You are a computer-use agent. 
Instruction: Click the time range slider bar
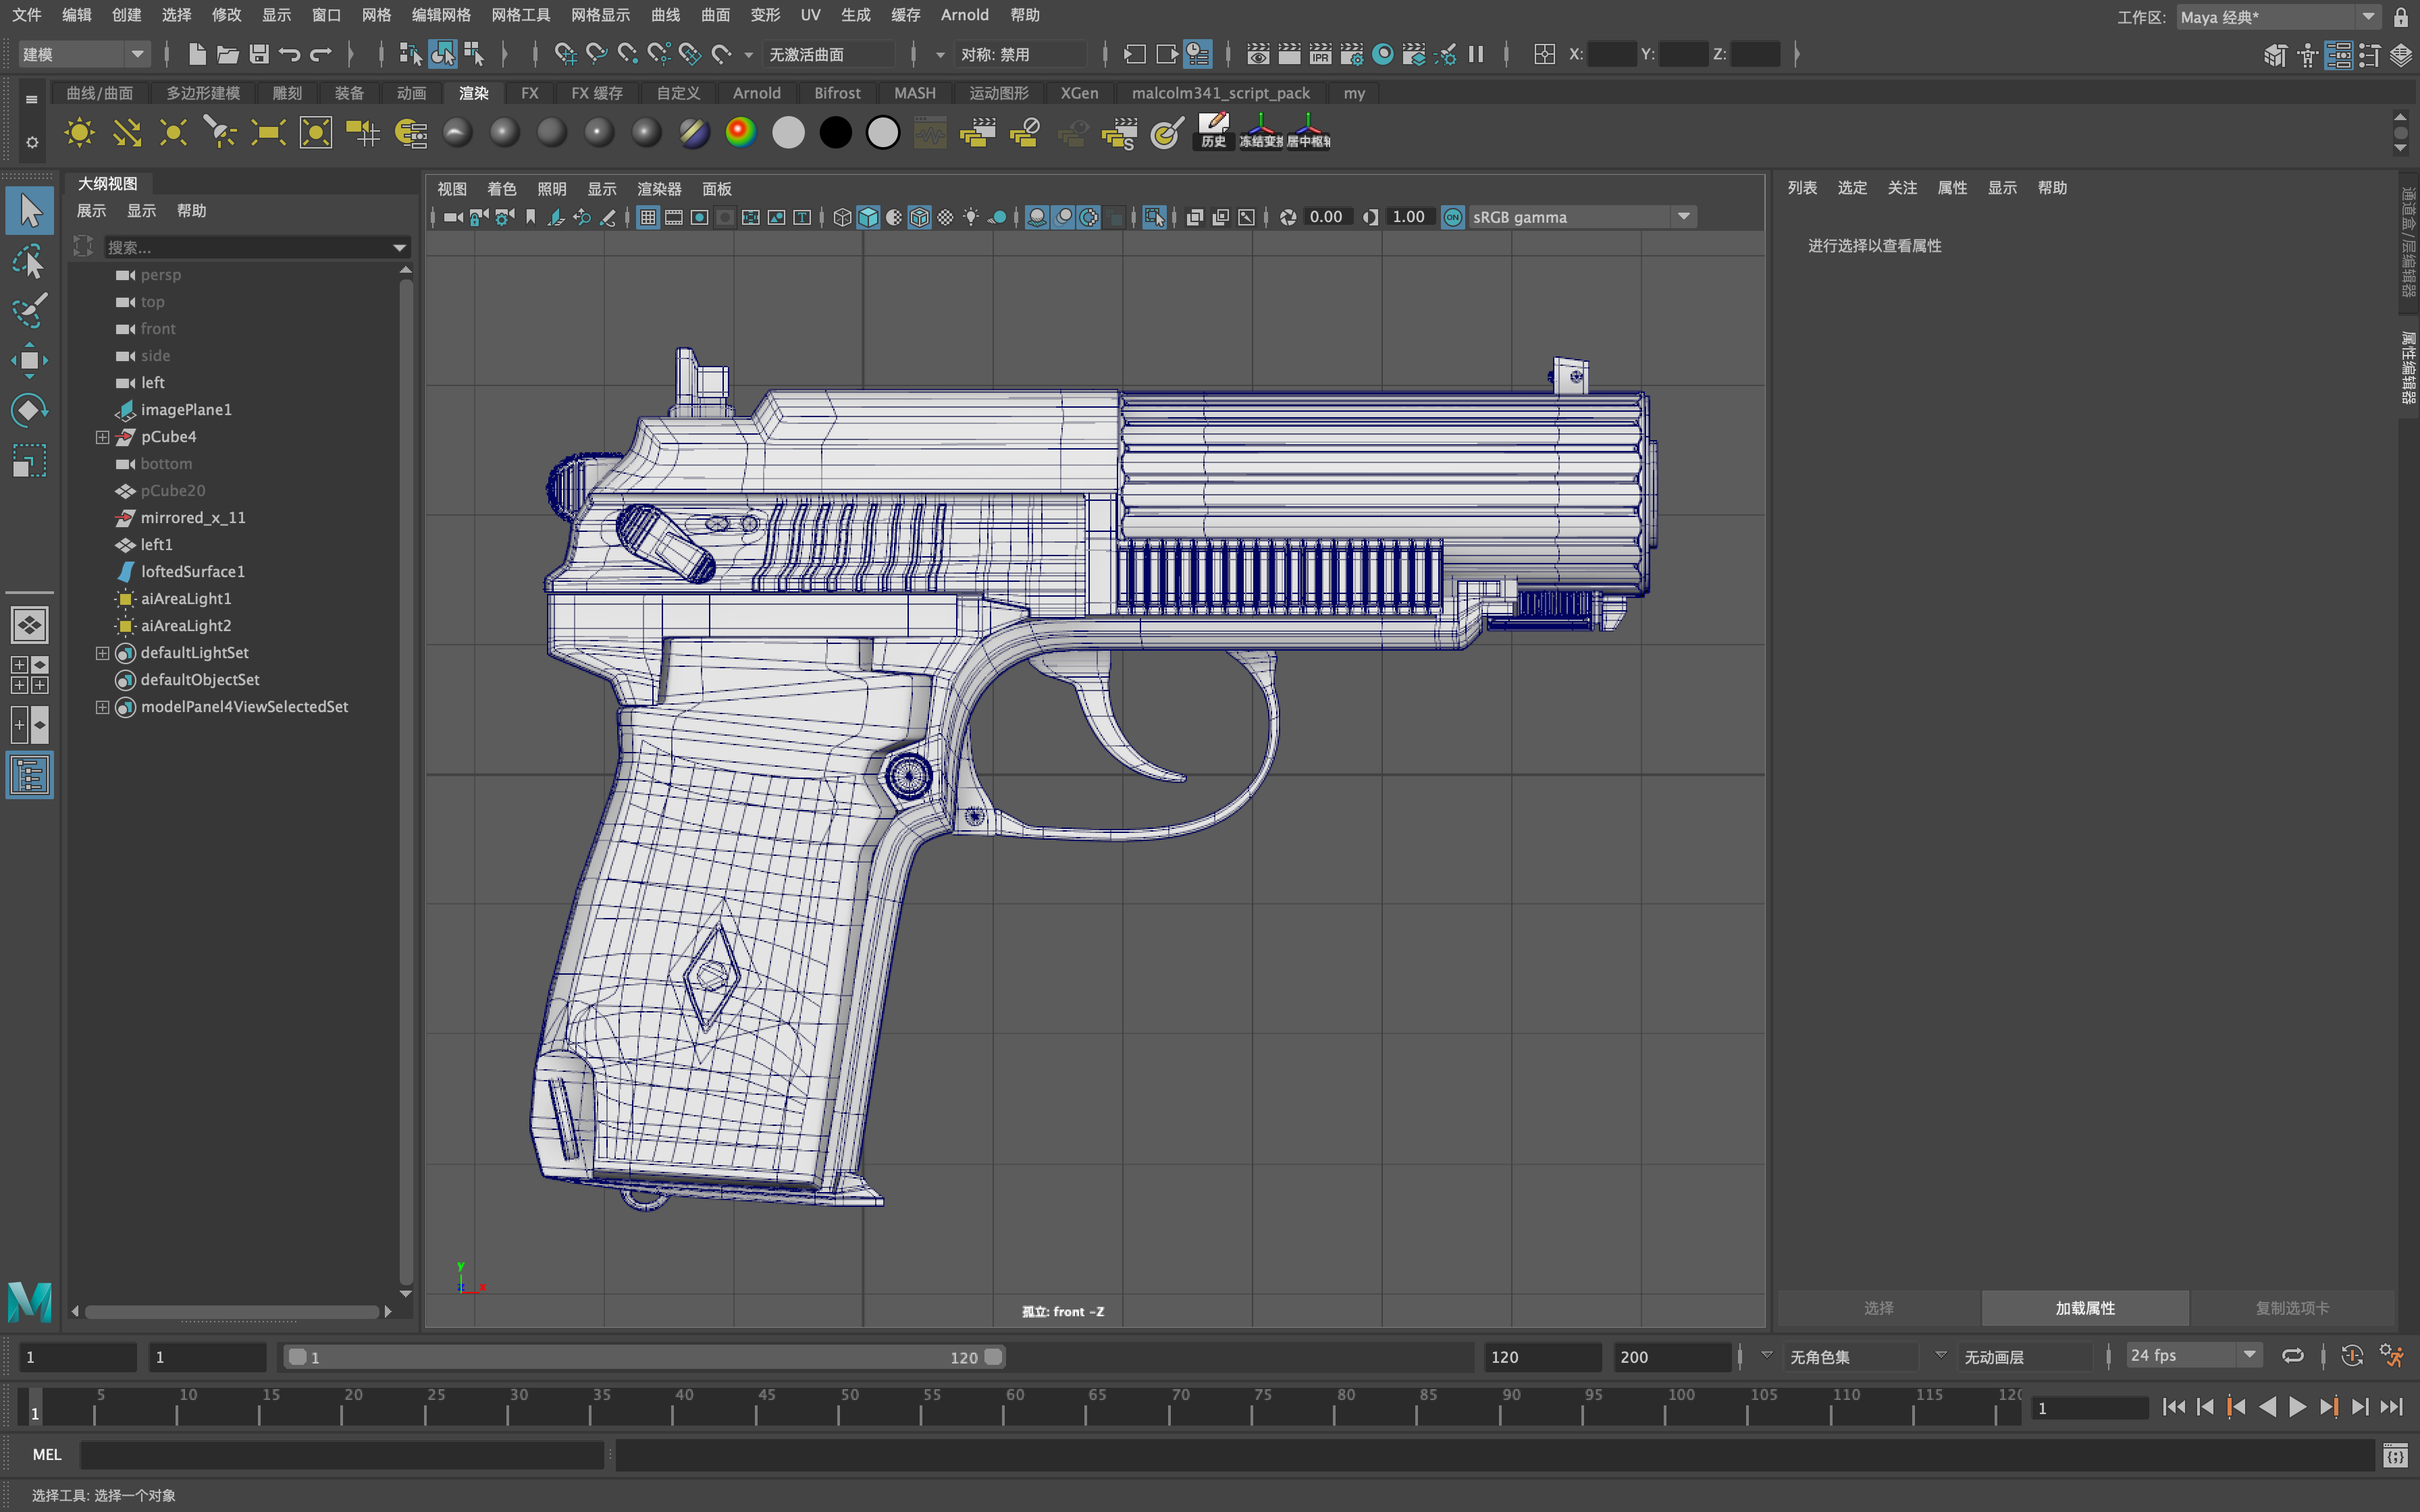point(640,1357)
